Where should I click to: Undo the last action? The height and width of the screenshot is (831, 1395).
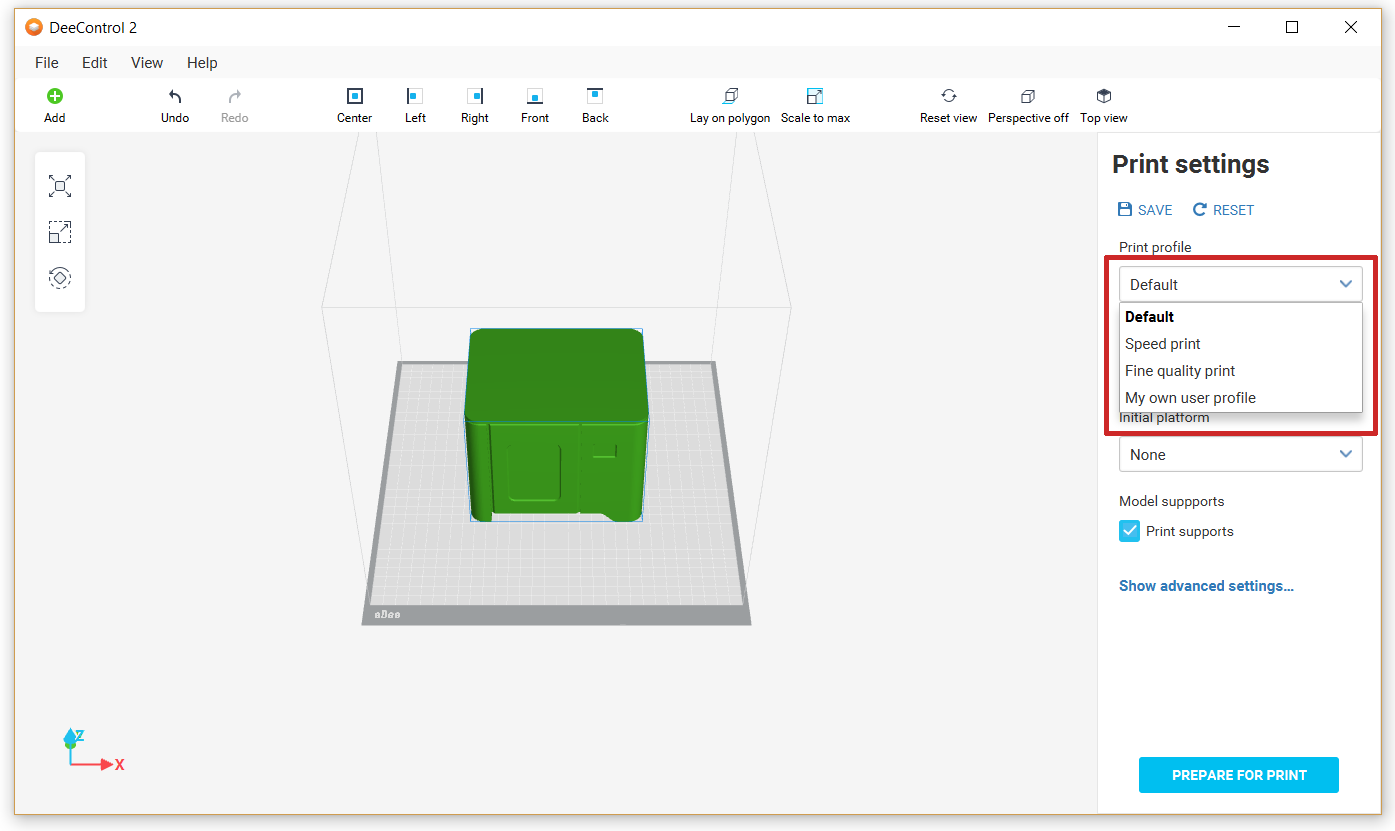pos(175,97)
